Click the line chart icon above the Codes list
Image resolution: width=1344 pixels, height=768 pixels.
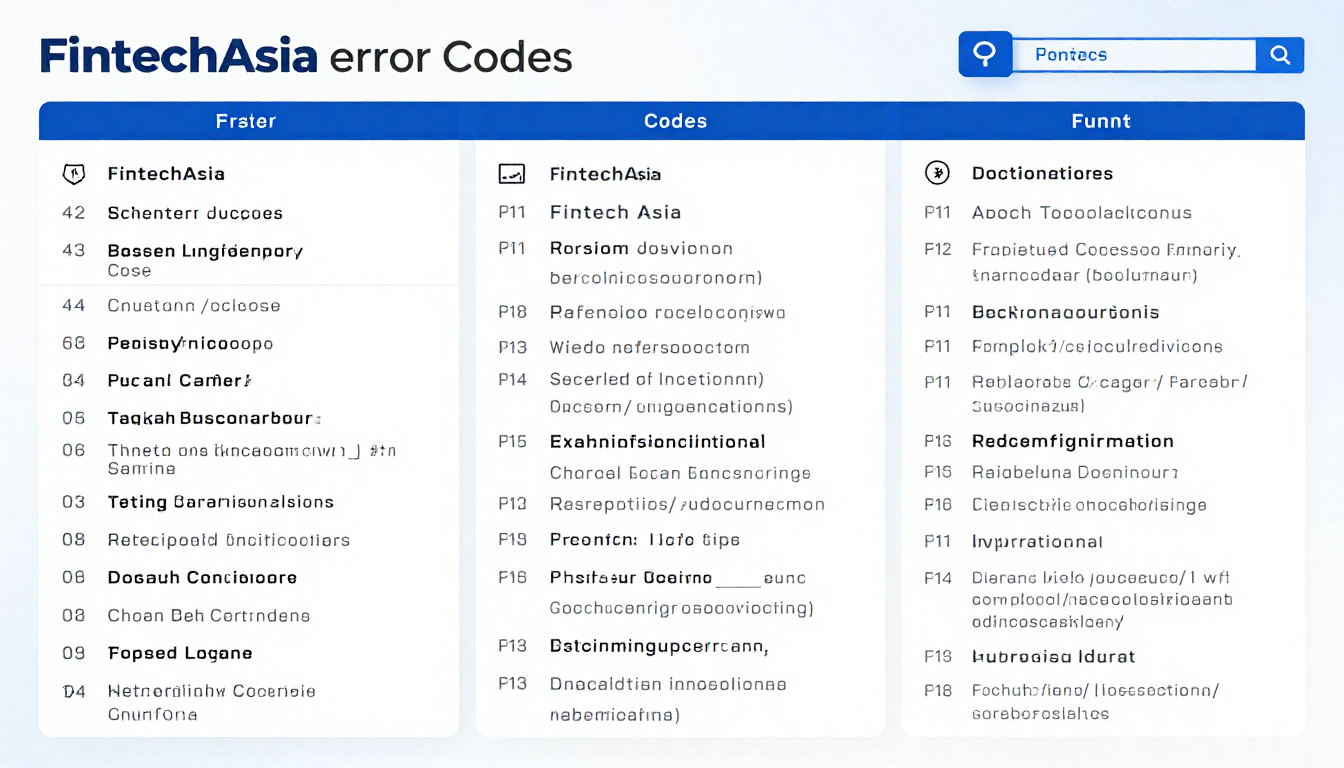click(x=511, y=173)
